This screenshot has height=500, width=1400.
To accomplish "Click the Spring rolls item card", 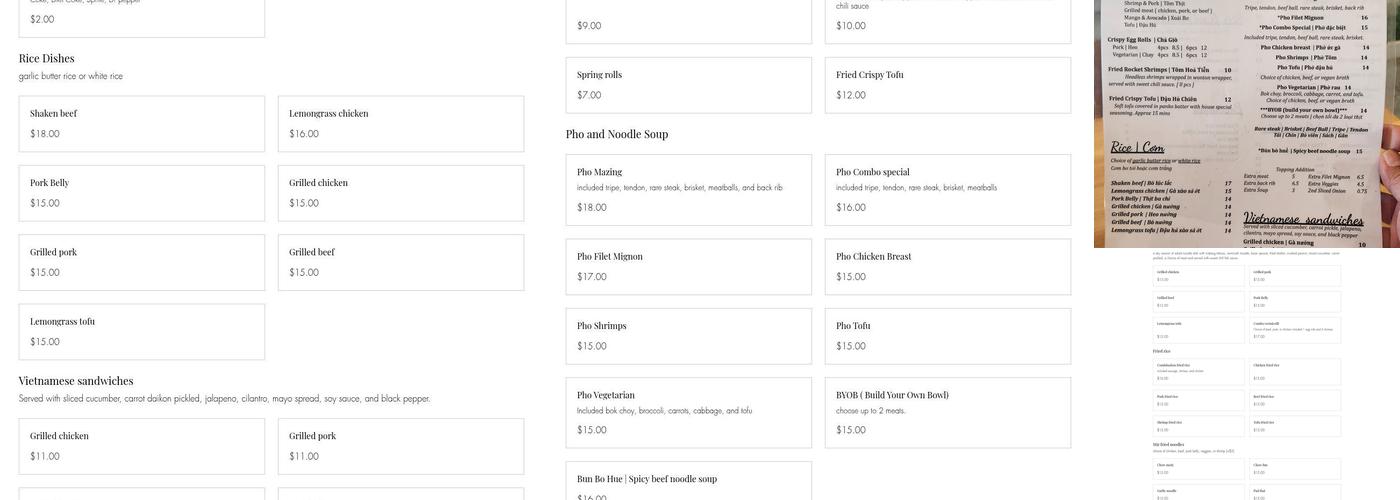I will [x=688, y=85].
